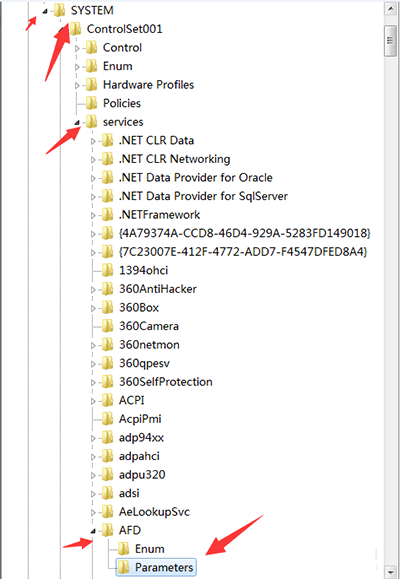Select the {4A79374A-CCD8-46D4-929A-5283FD149018} key
400x579 pixels.
[245, 233]
